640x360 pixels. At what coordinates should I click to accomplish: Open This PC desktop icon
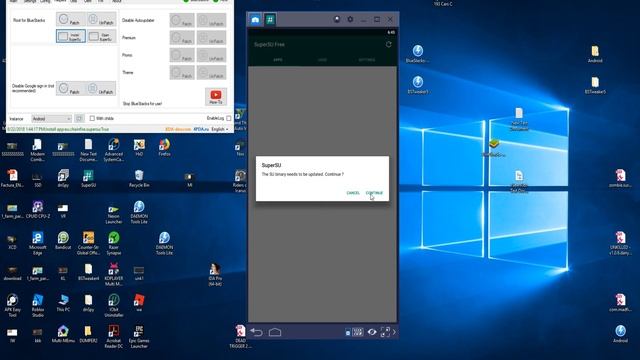click(x=63, y=302)
